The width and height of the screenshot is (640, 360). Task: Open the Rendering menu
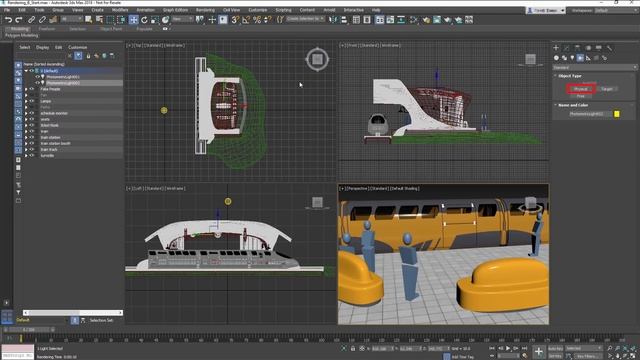205,10
